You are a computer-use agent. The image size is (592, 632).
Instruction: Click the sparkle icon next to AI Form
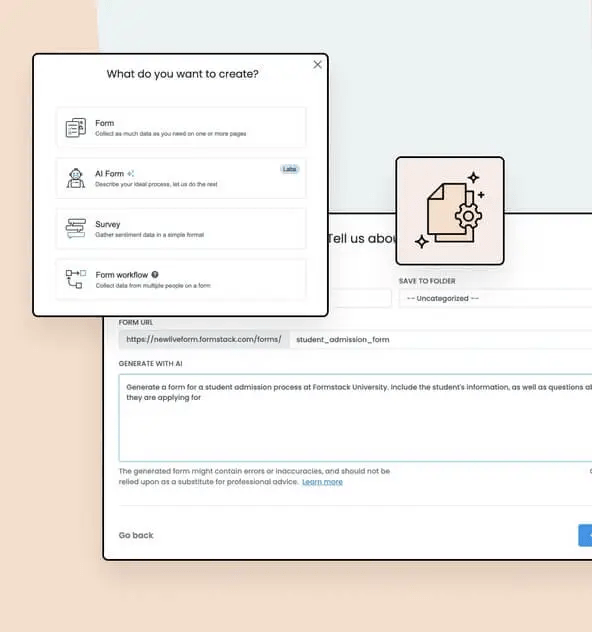click(x=130, y=174)
